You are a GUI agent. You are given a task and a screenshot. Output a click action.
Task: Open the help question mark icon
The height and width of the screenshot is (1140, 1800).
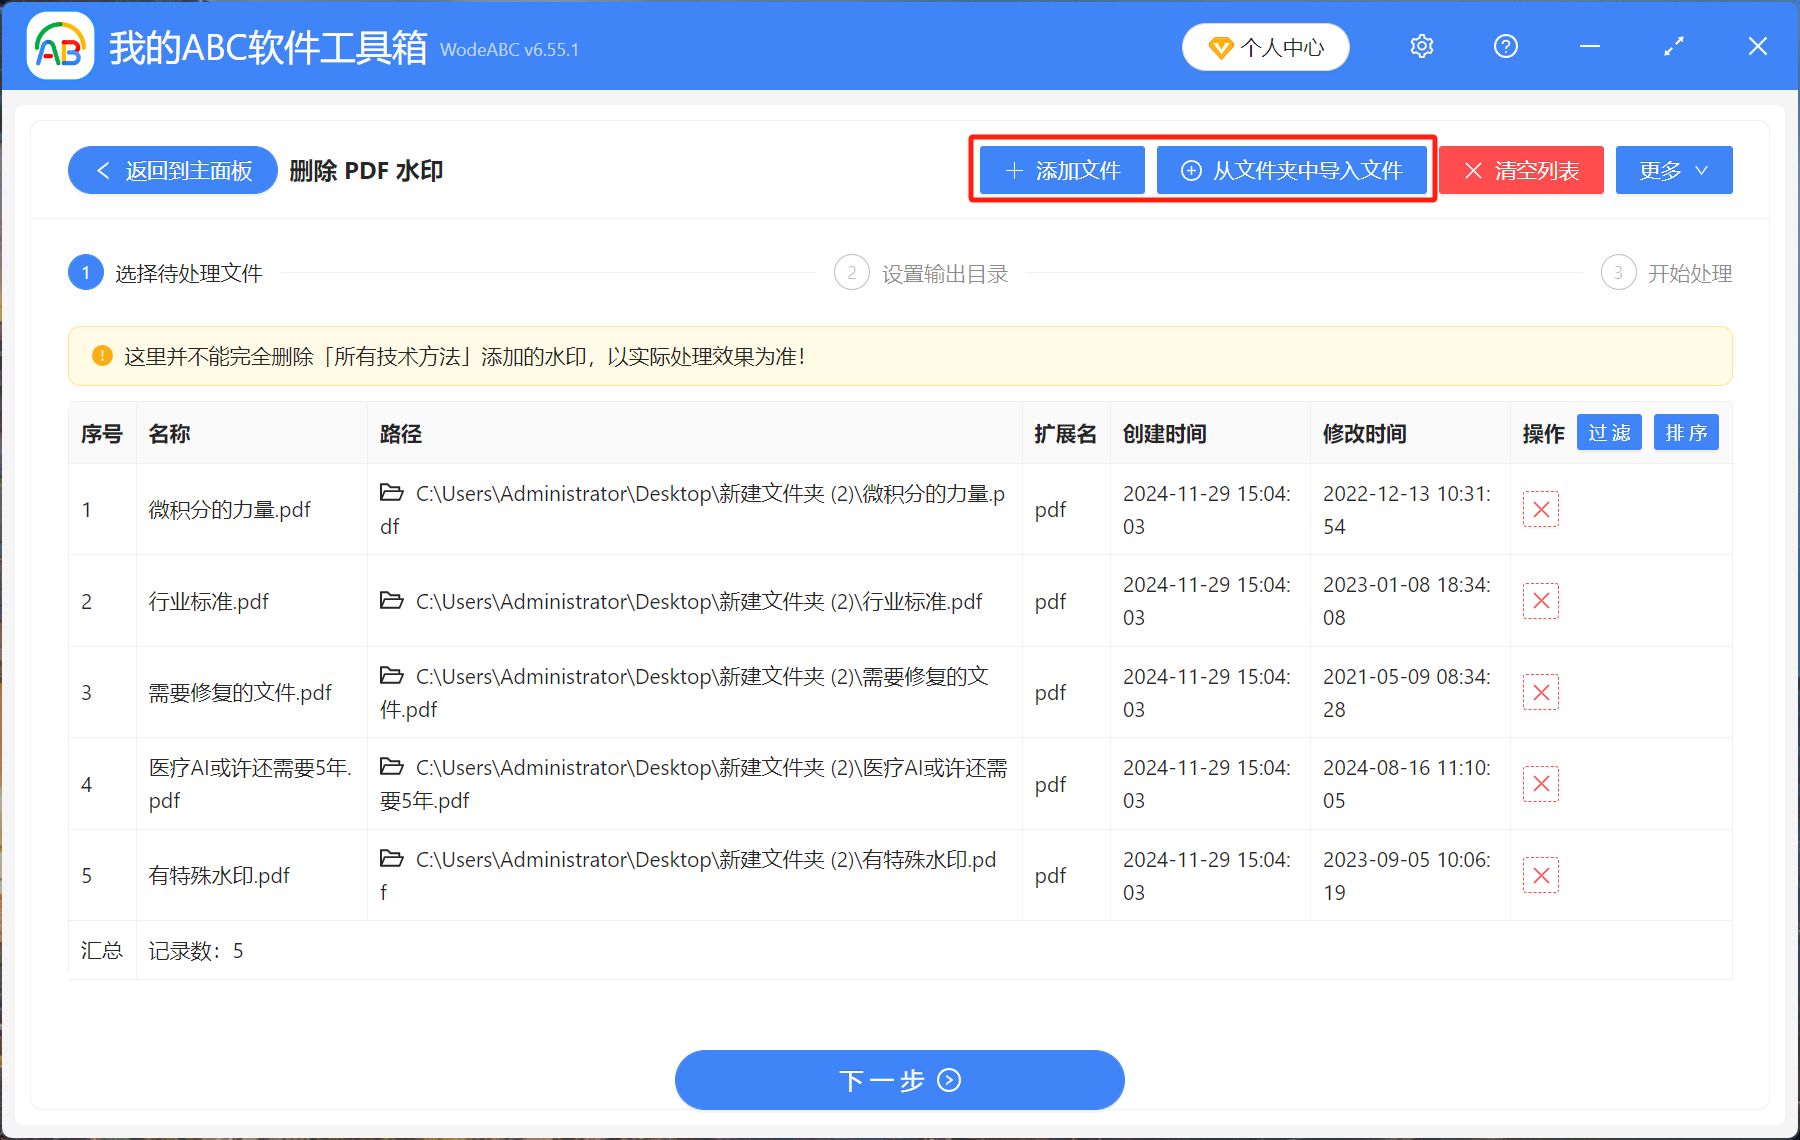click(x=1505, y=47)
